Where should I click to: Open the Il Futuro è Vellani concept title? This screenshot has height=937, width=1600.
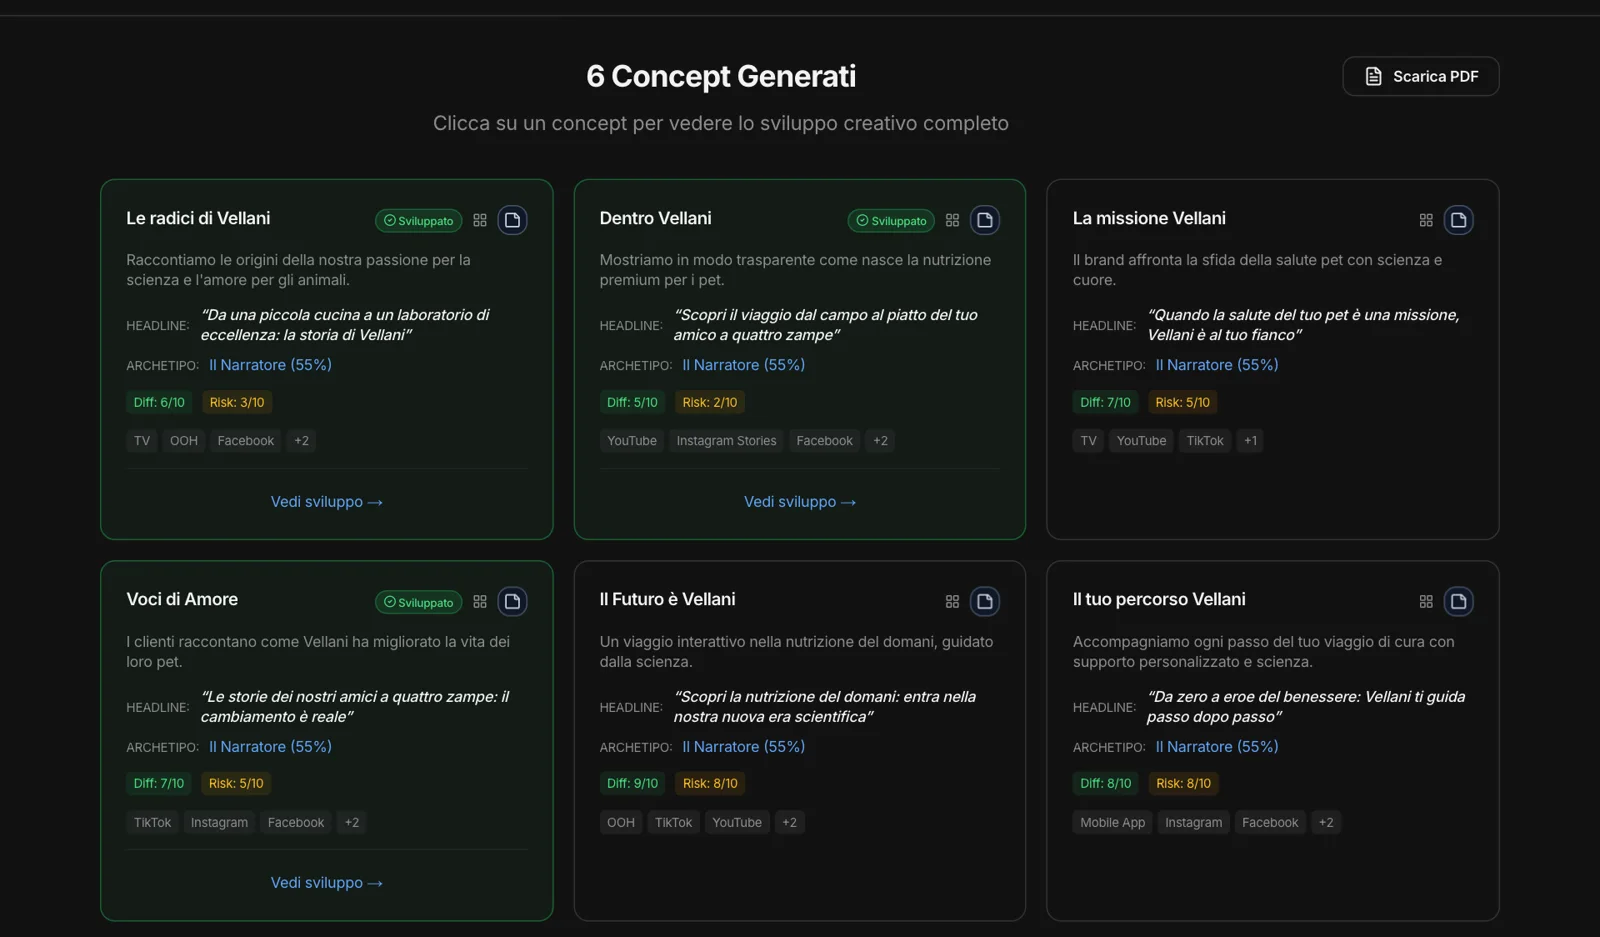[x=667, y=599]
